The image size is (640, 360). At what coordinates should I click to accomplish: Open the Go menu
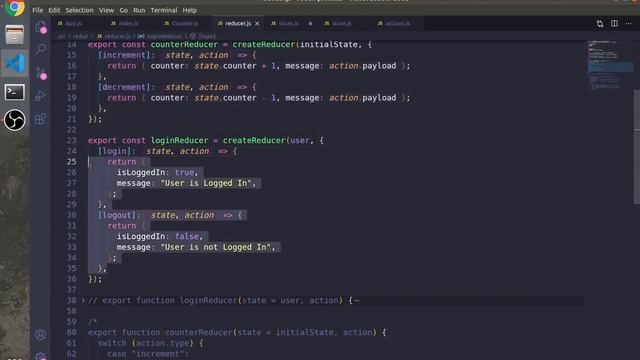point(124,10)
